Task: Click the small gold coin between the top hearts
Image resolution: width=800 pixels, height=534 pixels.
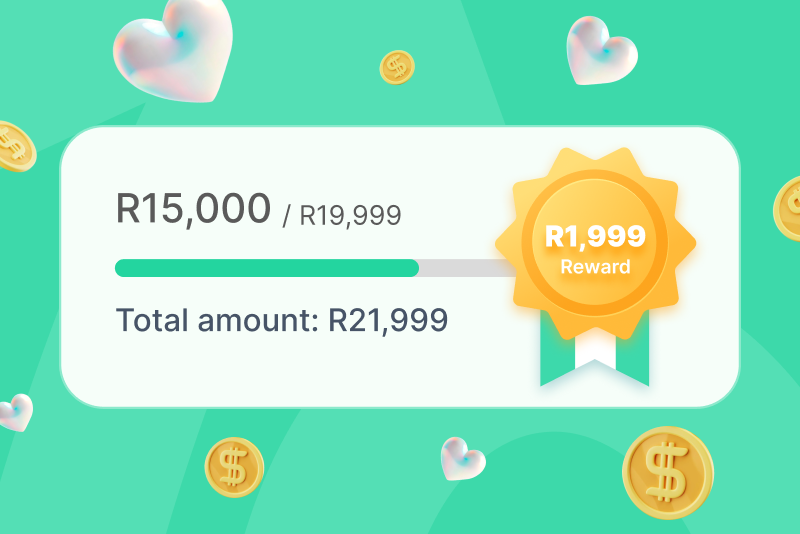Action: pyautogui.click(x=397, y=67)
